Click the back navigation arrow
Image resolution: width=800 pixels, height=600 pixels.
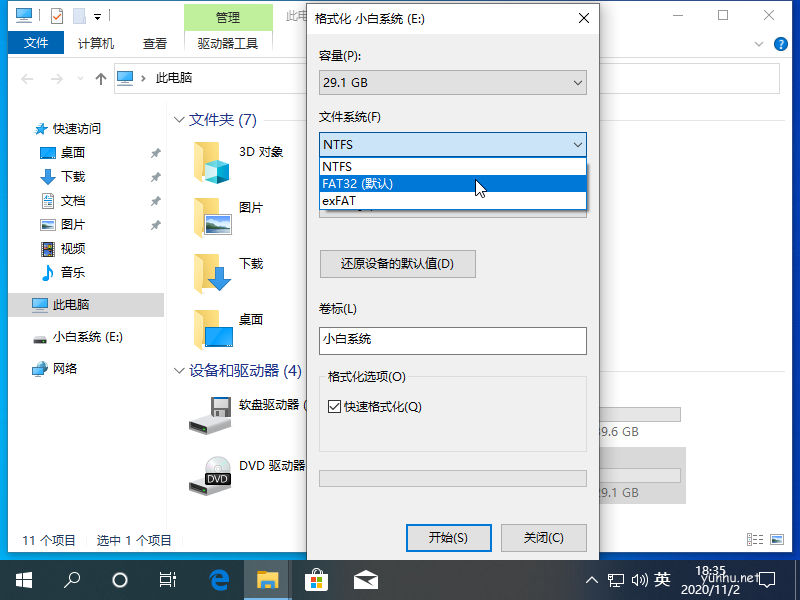(x=26, y=77)
